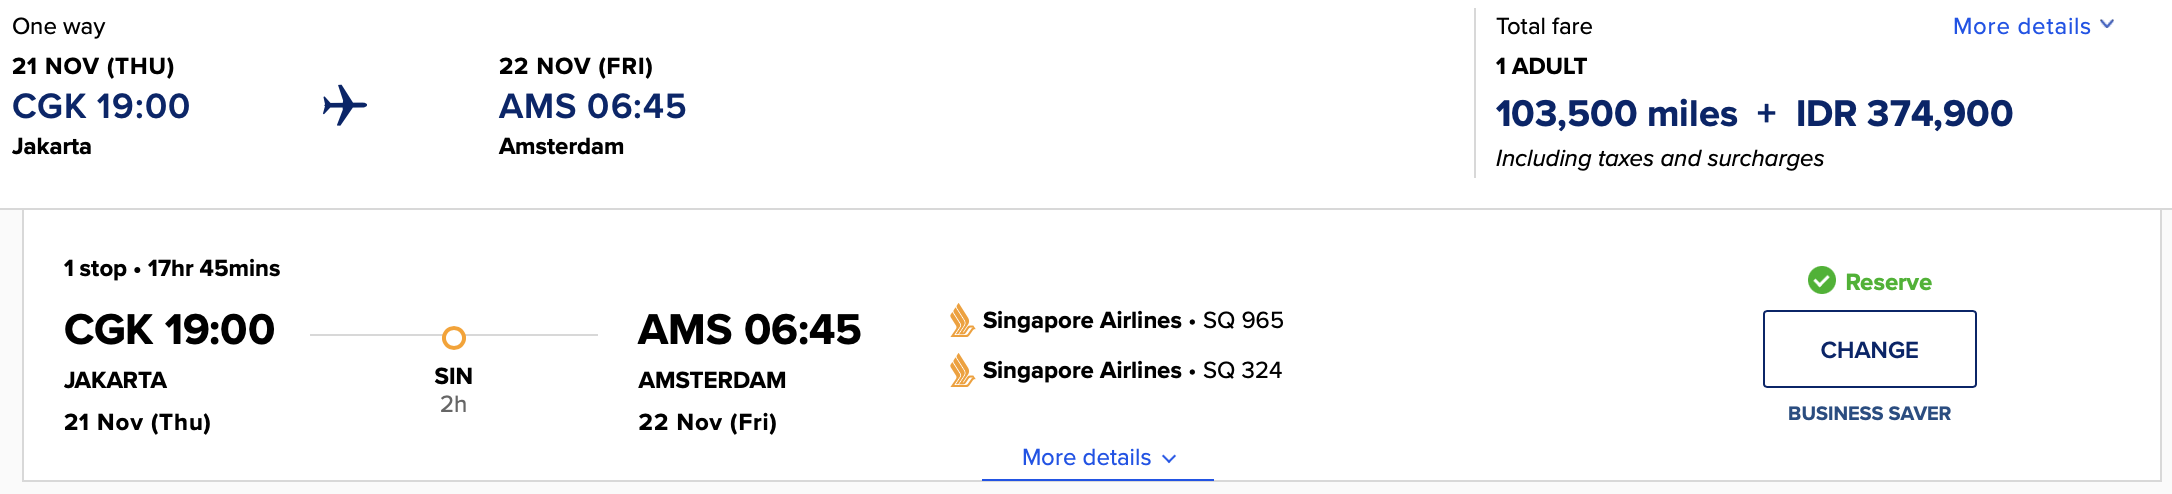Click the Singapore Airlines logo beside SQ 965
The image size is (2172, 494).
point(961,321)
